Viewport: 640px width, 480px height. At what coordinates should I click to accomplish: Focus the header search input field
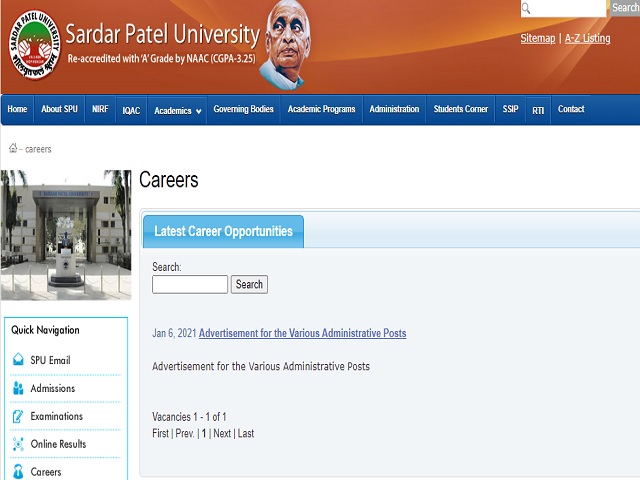(563, 8)
